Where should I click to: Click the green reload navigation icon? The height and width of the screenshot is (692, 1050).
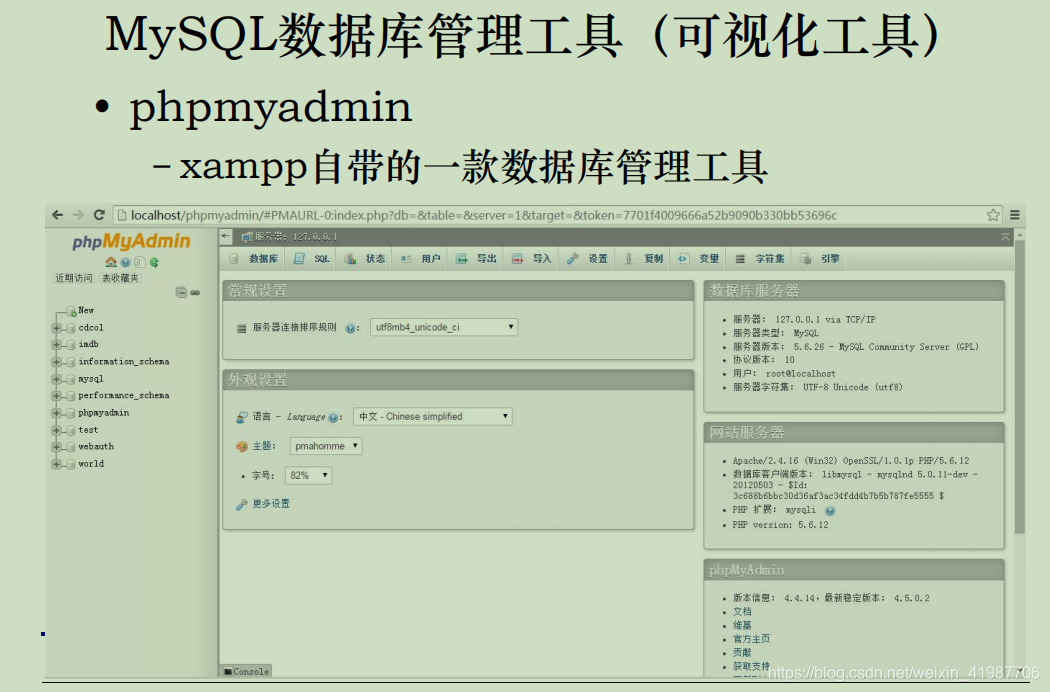[x=154, y=262]
